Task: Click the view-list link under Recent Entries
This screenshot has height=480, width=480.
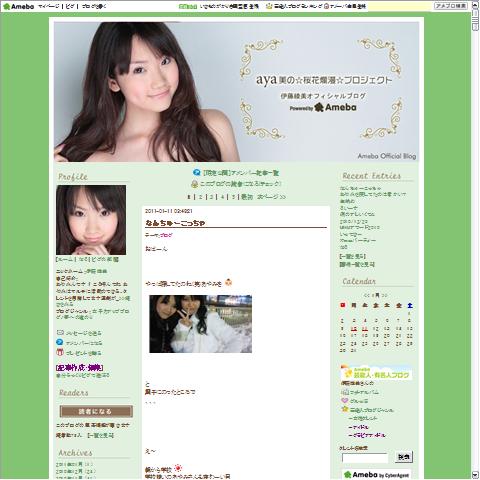Action: pyautogui.click(x=352, y=256)
